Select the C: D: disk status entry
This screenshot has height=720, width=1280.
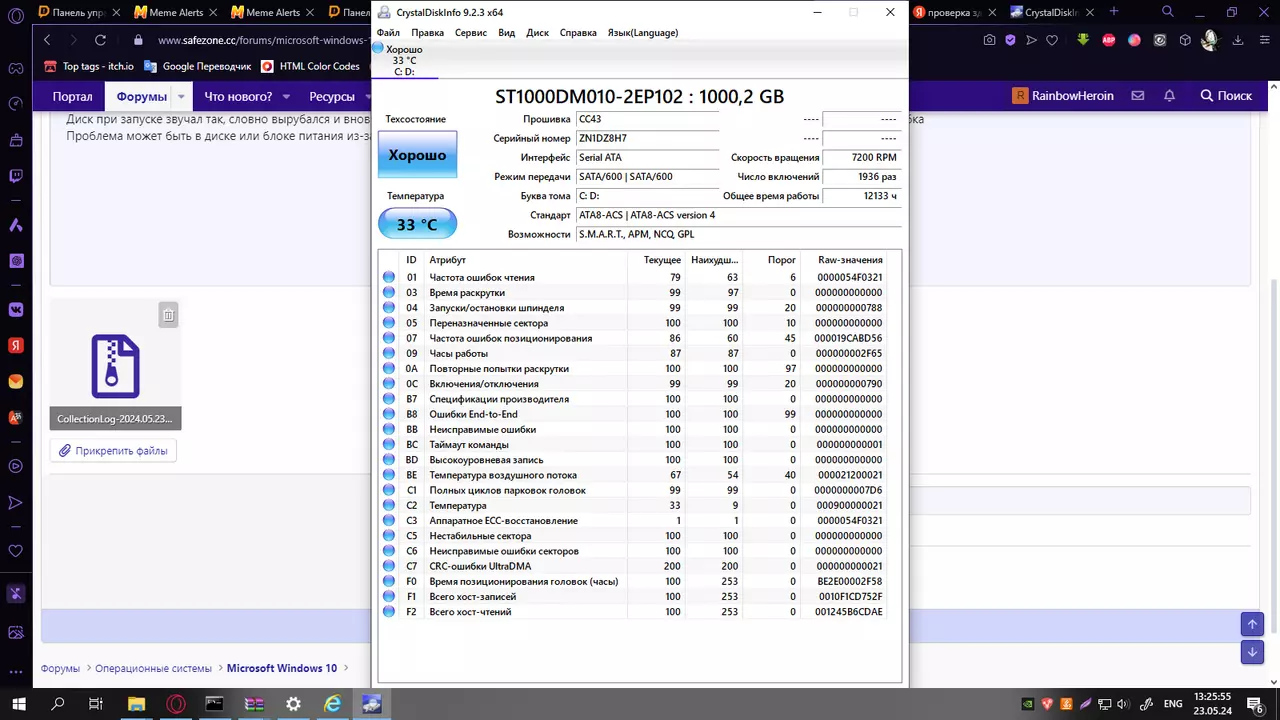(x=404, y=61)
